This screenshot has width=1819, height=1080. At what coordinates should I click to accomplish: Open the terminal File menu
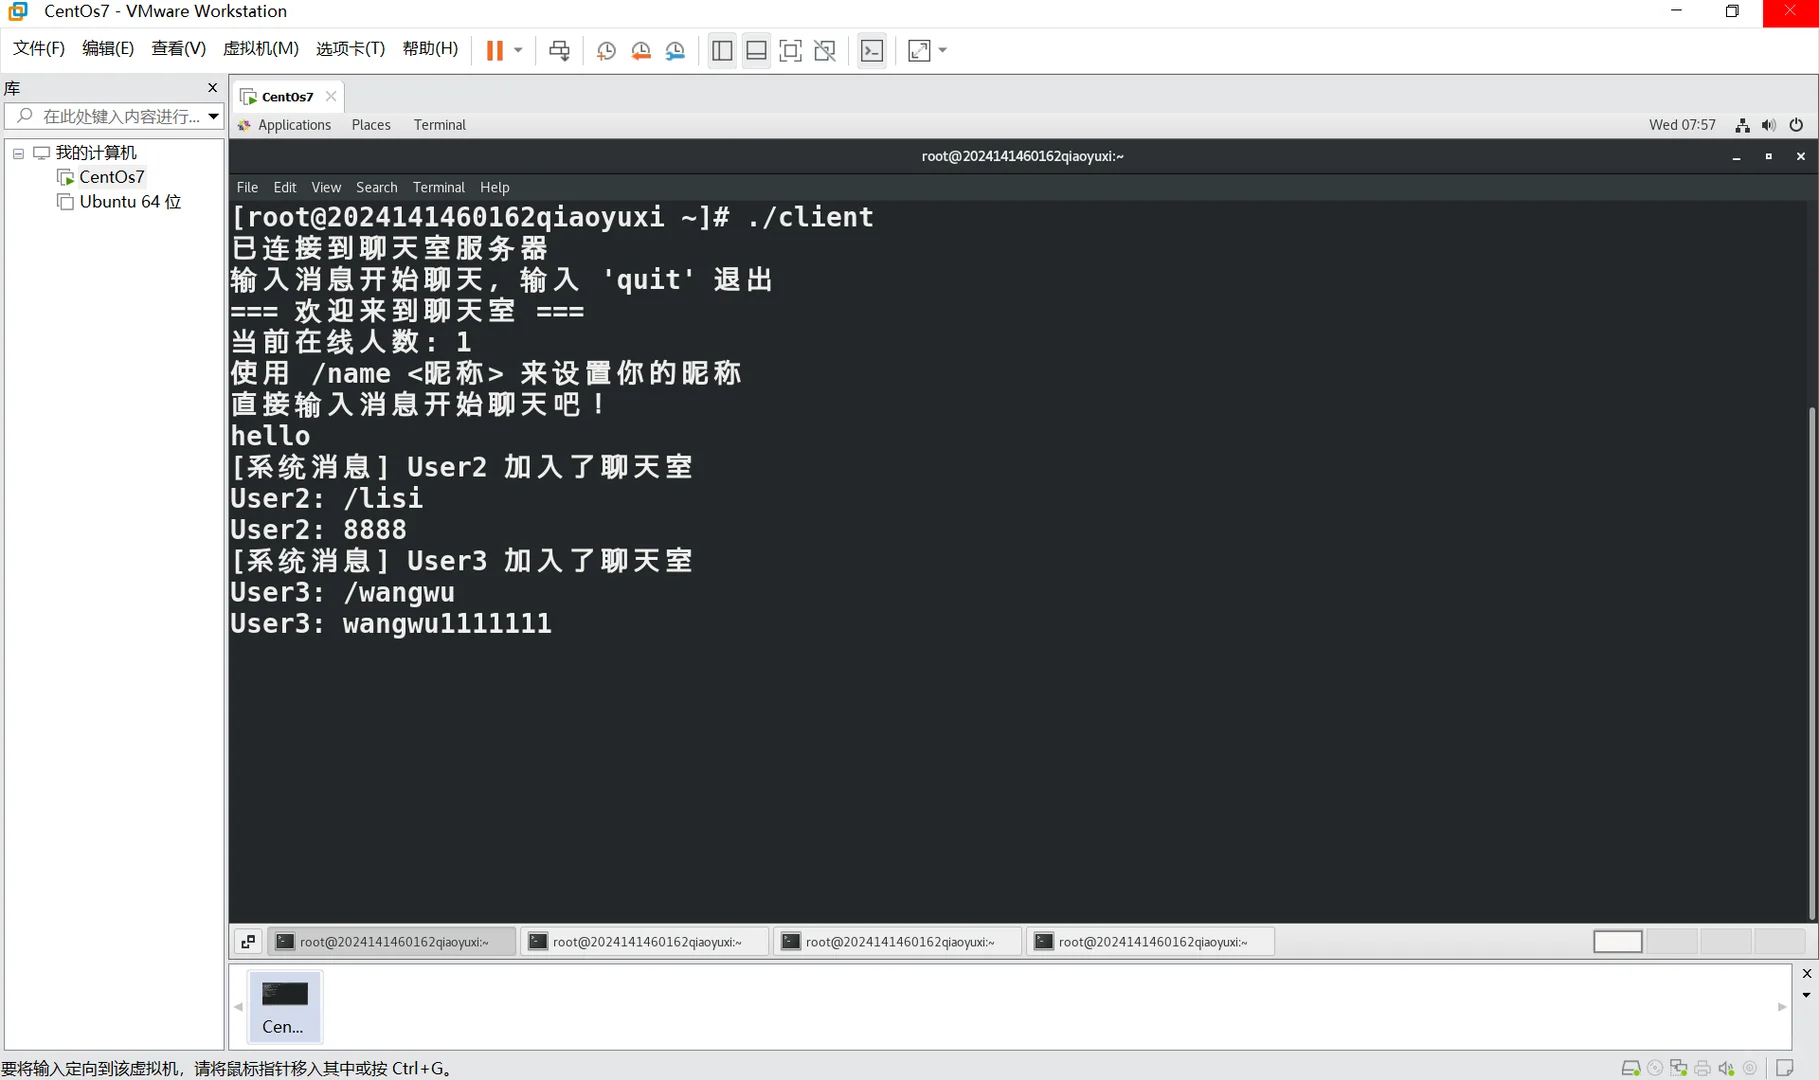click(247, 188)
